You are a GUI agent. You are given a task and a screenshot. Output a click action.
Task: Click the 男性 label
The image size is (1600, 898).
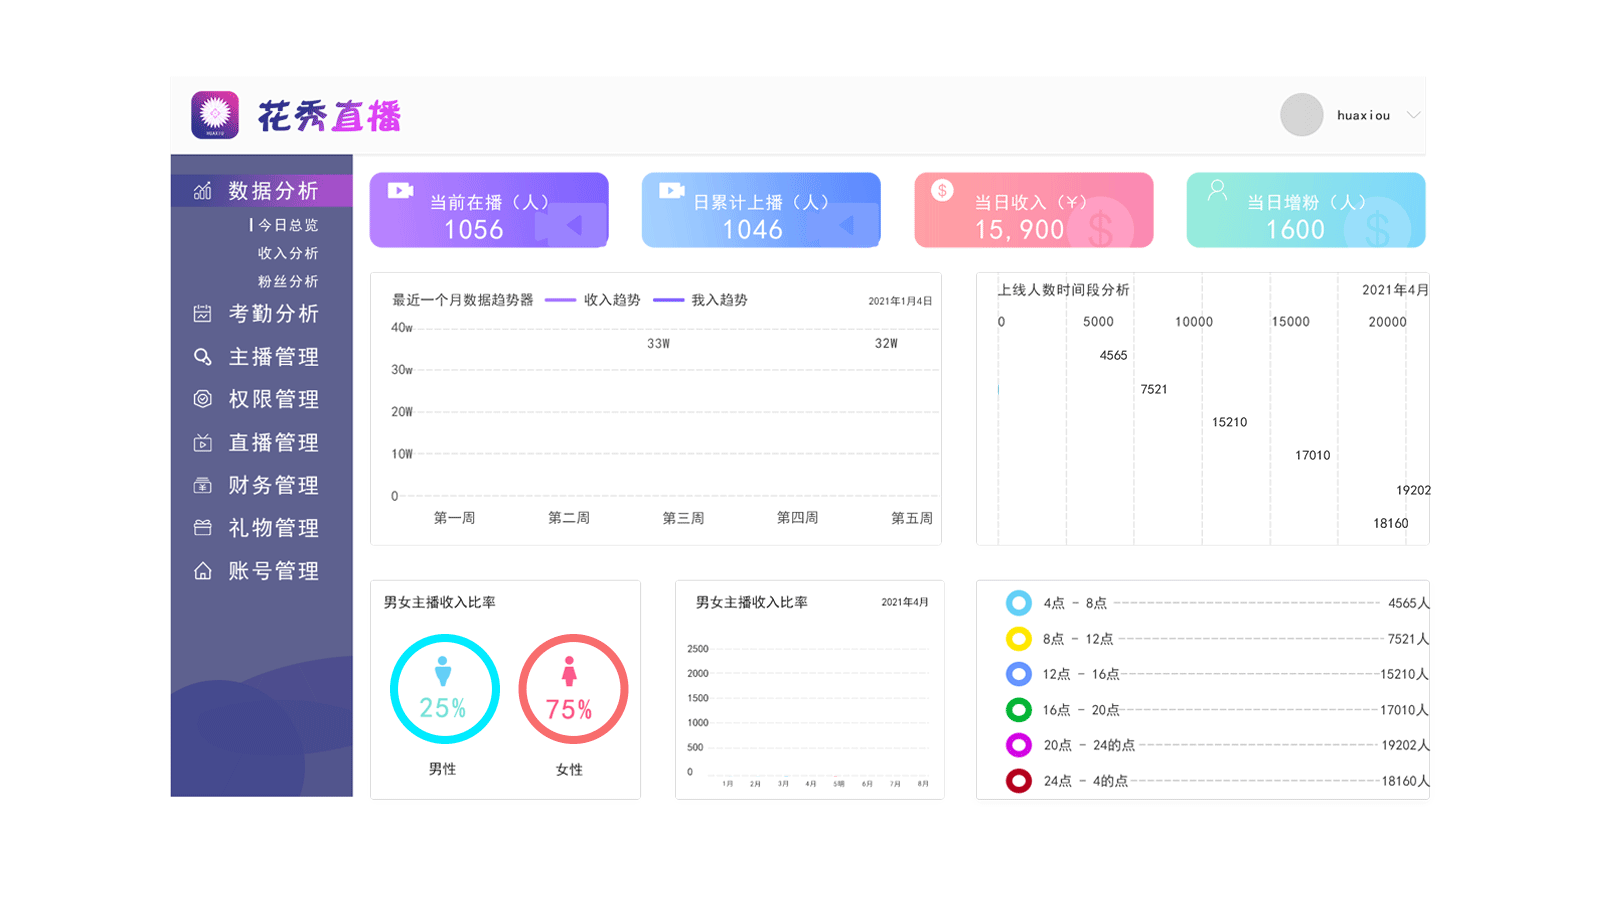point(442,769)
